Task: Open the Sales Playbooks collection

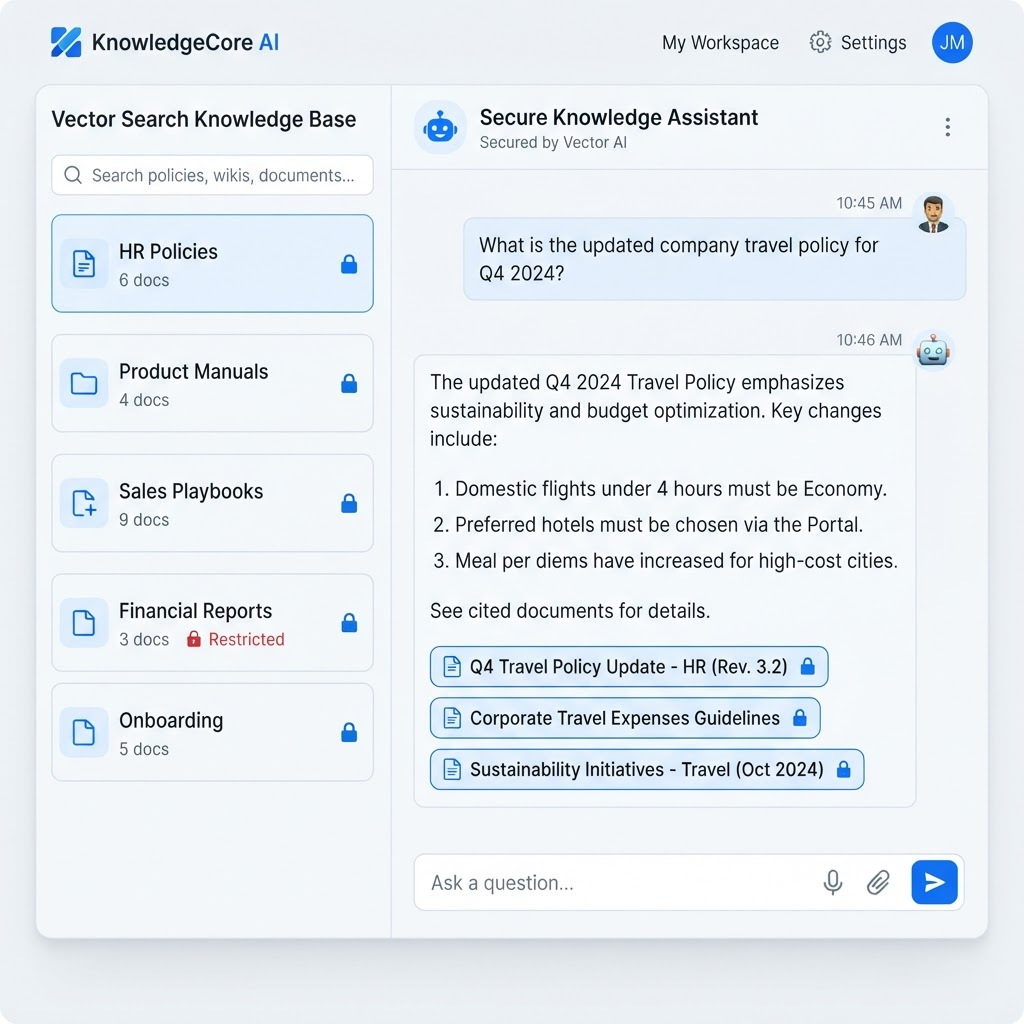Action: point(212,503)
